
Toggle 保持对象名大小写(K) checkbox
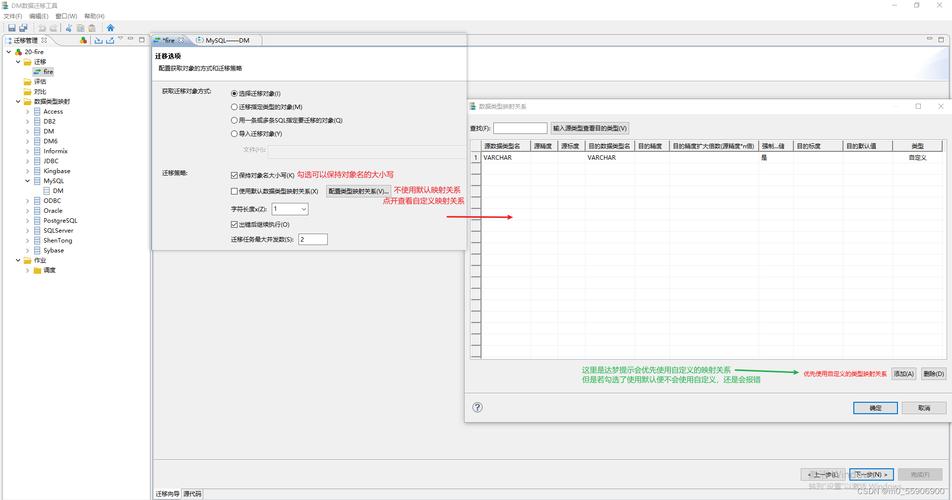coord(234,175)
